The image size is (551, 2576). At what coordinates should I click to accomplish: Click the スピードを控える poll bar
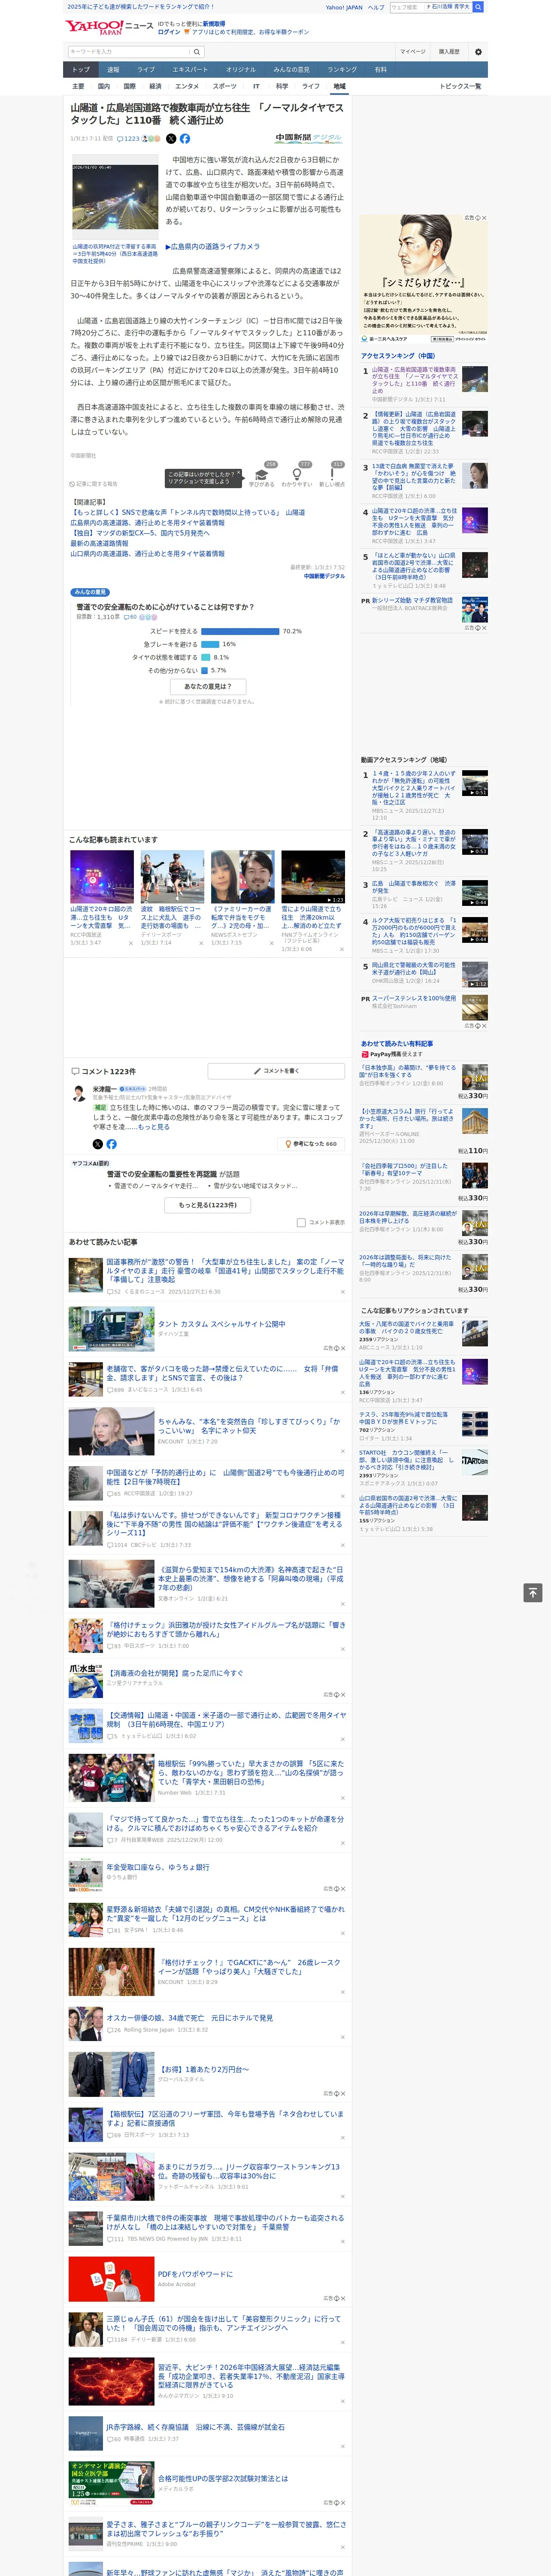click(240, 631)
